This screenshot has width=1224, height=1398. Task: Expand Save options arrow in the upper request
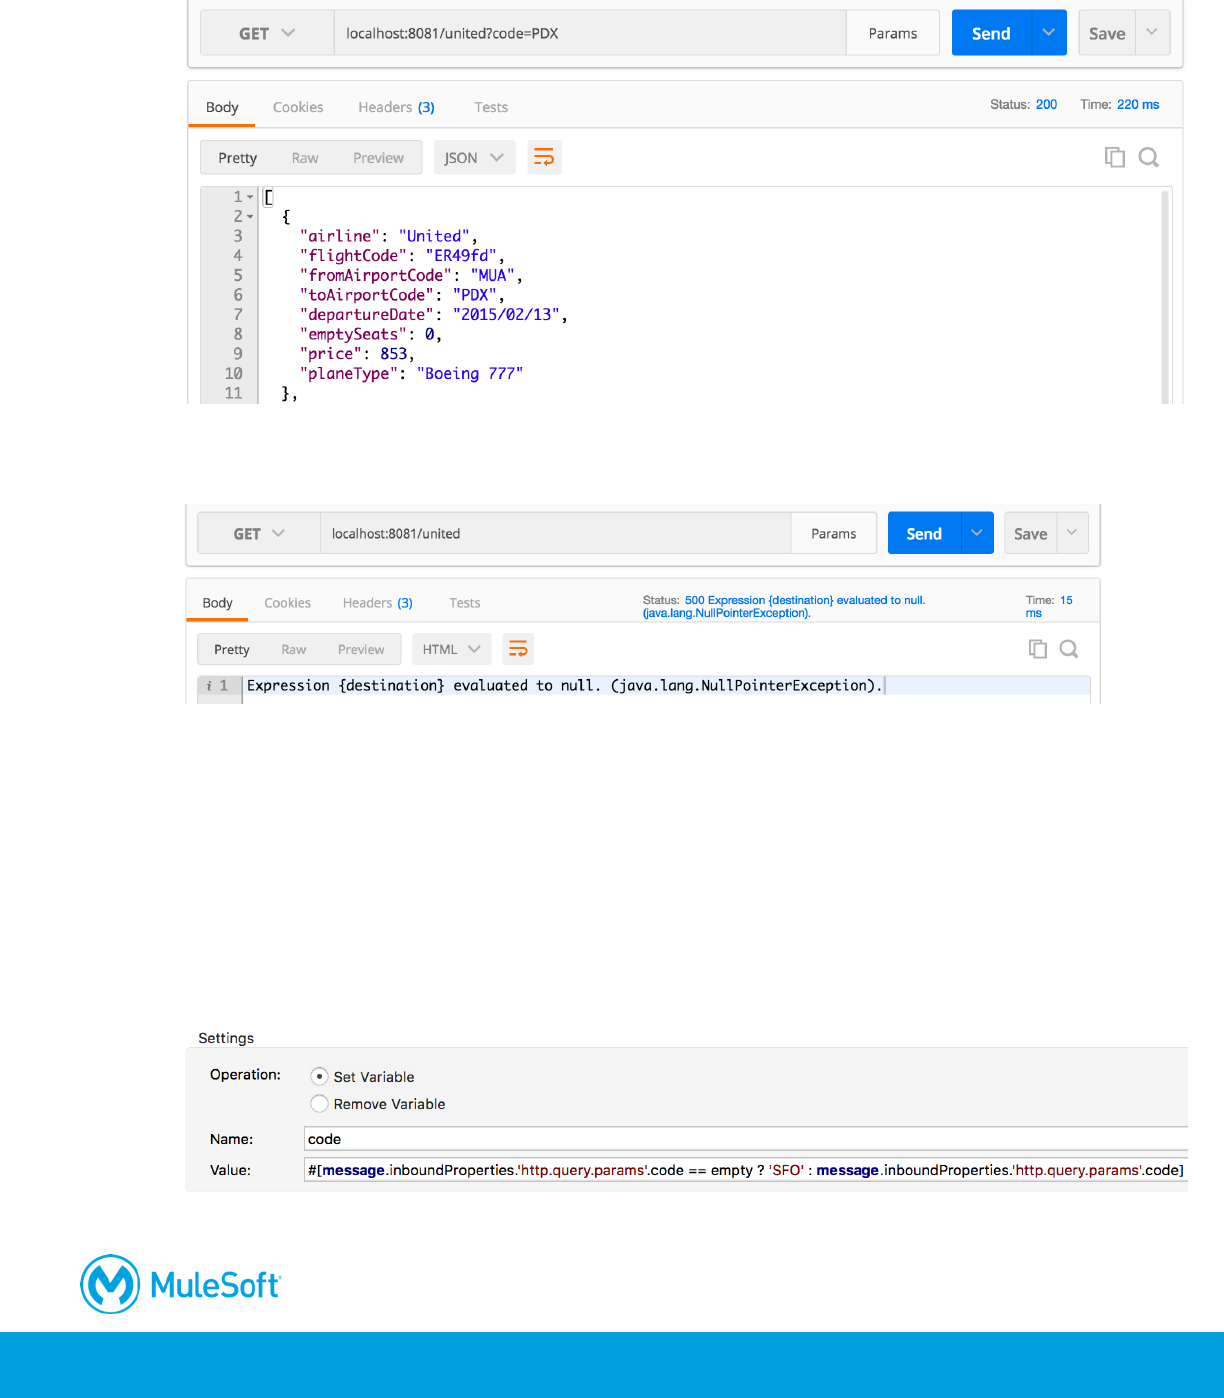tap(1152, 33)
